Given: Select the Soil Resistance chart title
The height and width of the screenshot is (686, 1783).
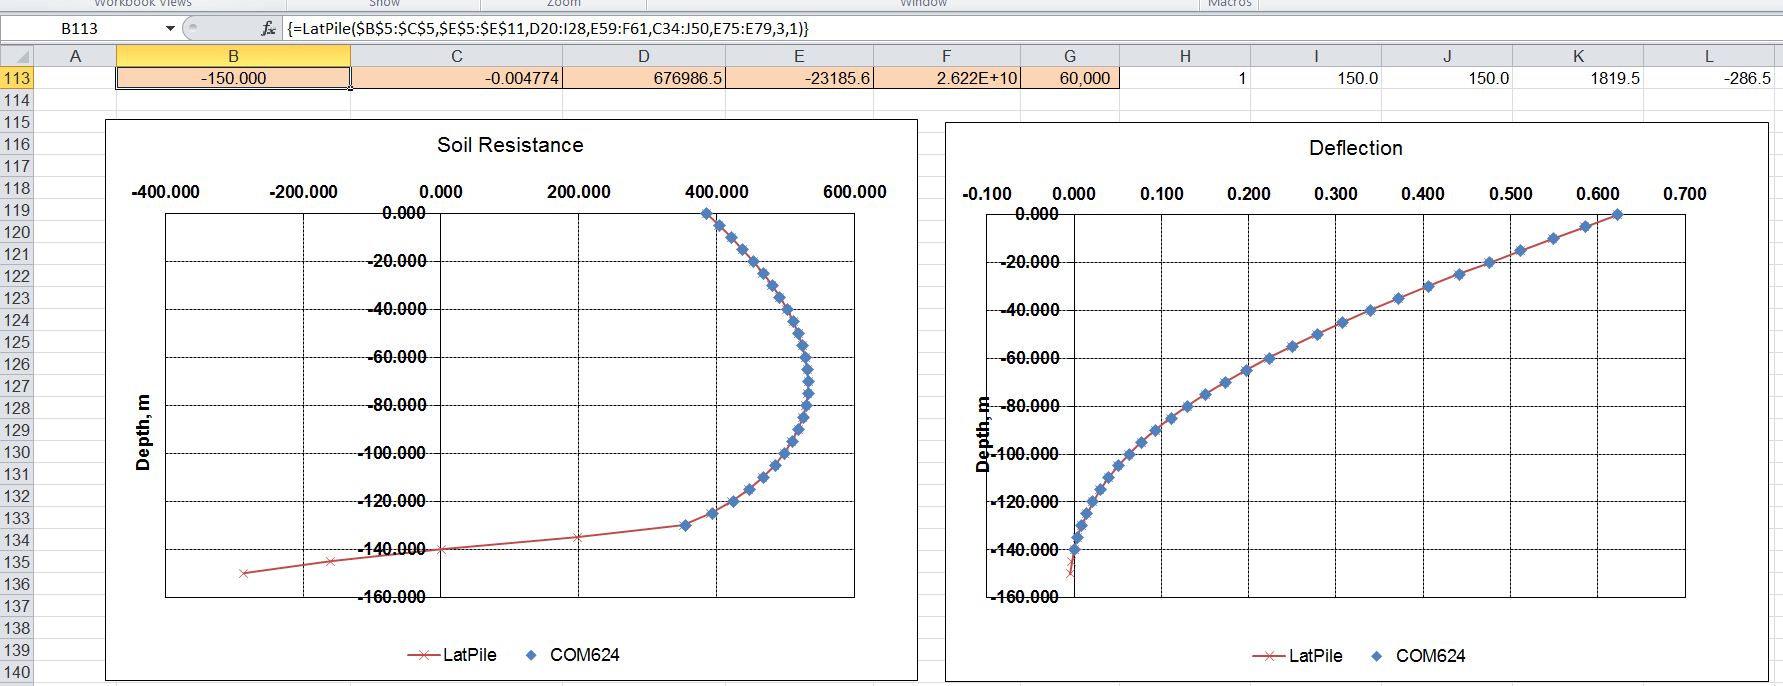Looking at the screenshot, I should [510, 145].
